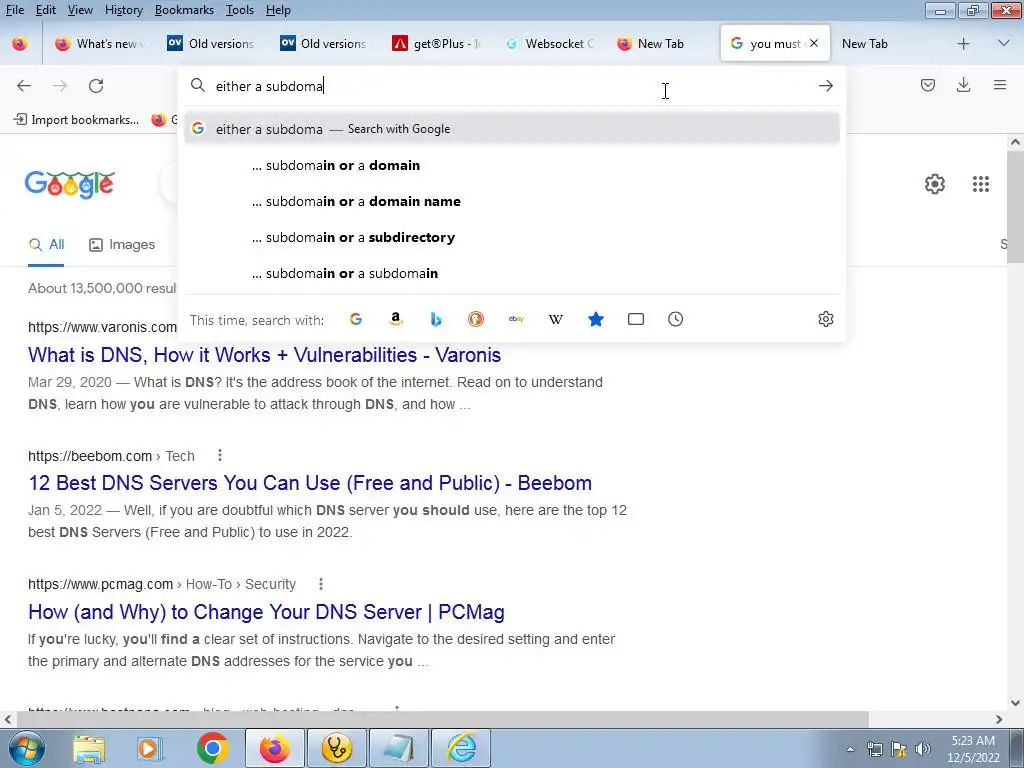Click Import bookmarks toolbar item

point(76,120)
